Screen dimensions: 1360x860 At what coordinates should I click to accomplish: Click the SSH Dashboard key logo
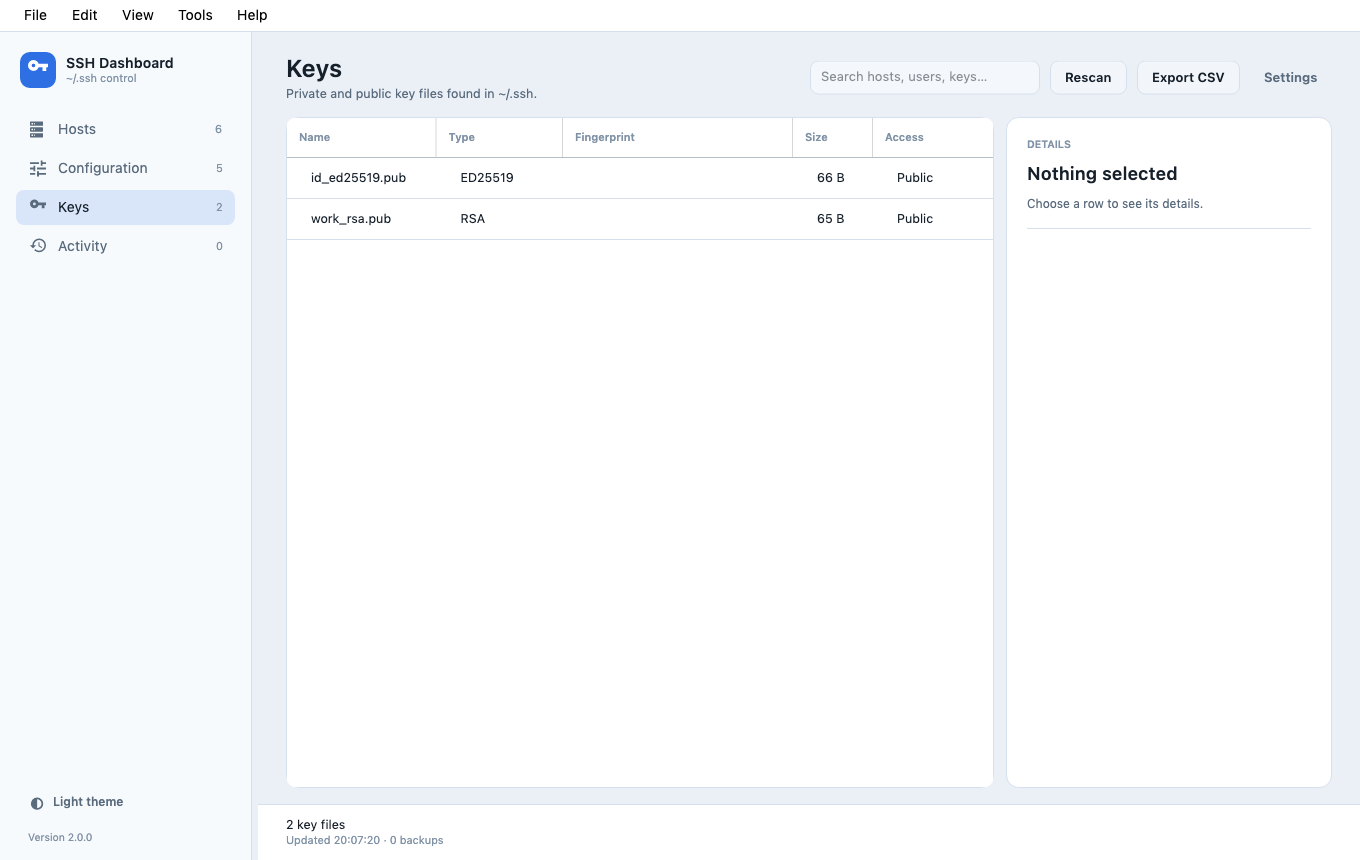38,70
